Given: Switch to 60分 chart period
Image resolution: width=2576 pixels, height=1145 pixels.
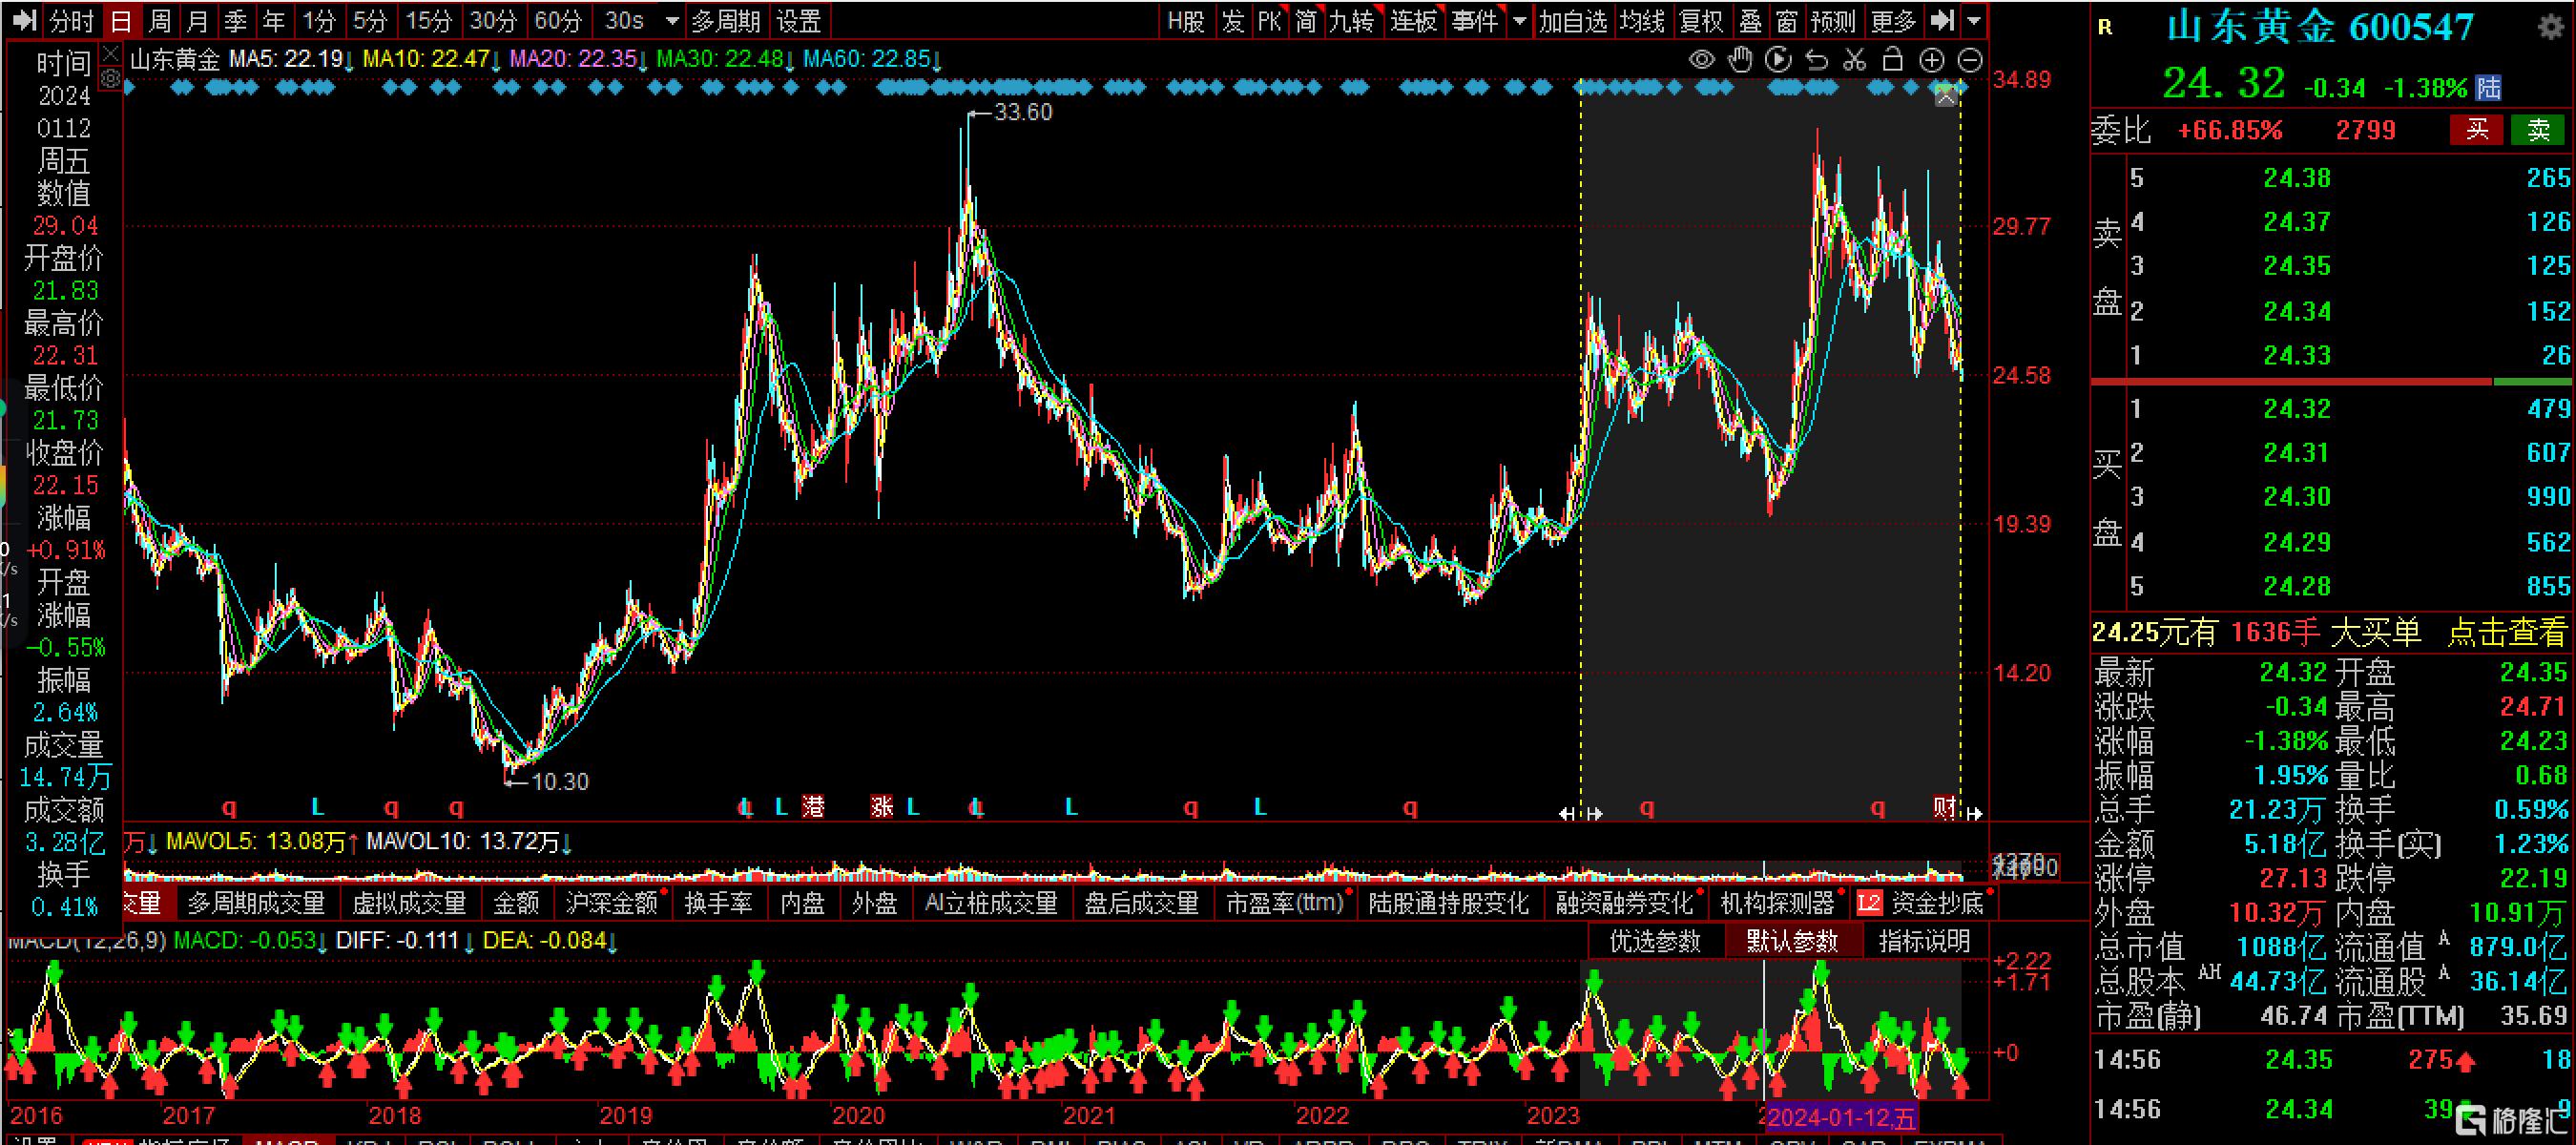Looking at the screenshot, I should (558, 20).
